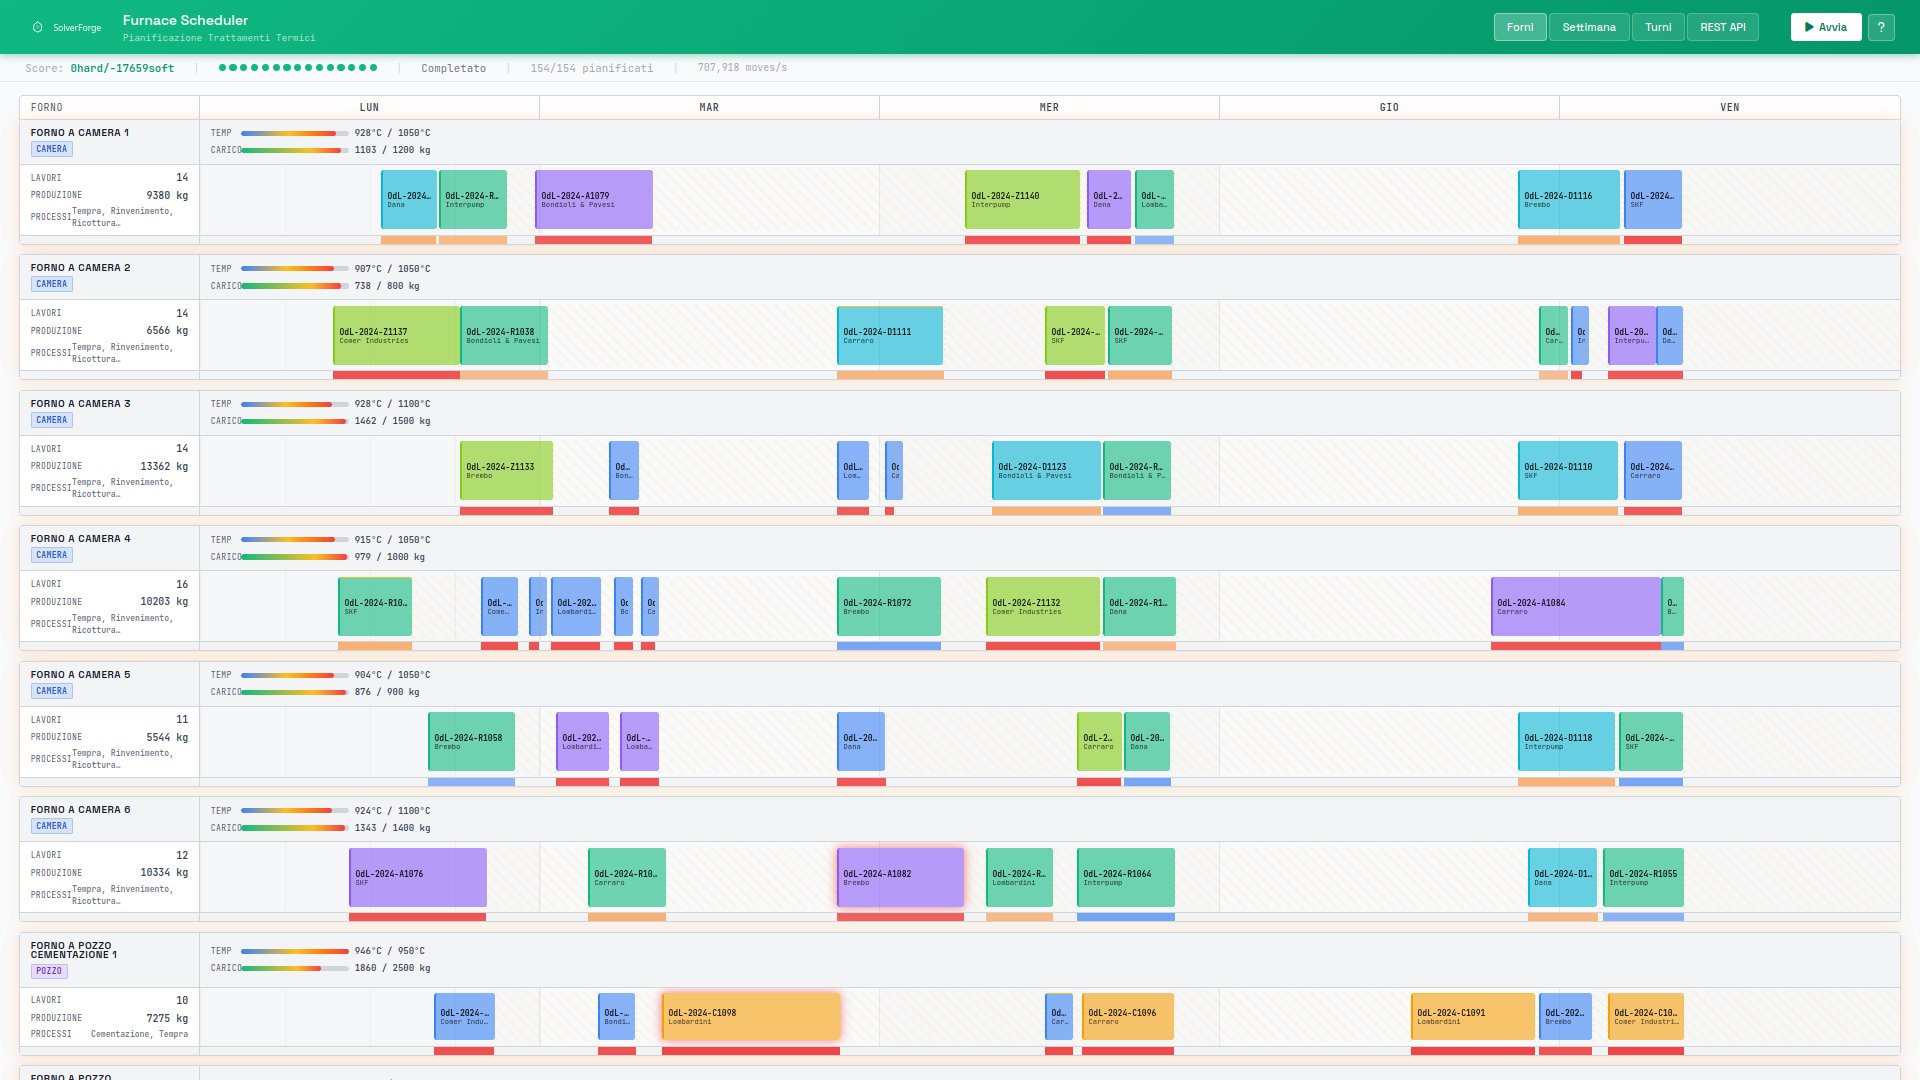Click the SolverForge logo icon
The height and width of the screenshot is (1080, 1920).
[36, 26]
